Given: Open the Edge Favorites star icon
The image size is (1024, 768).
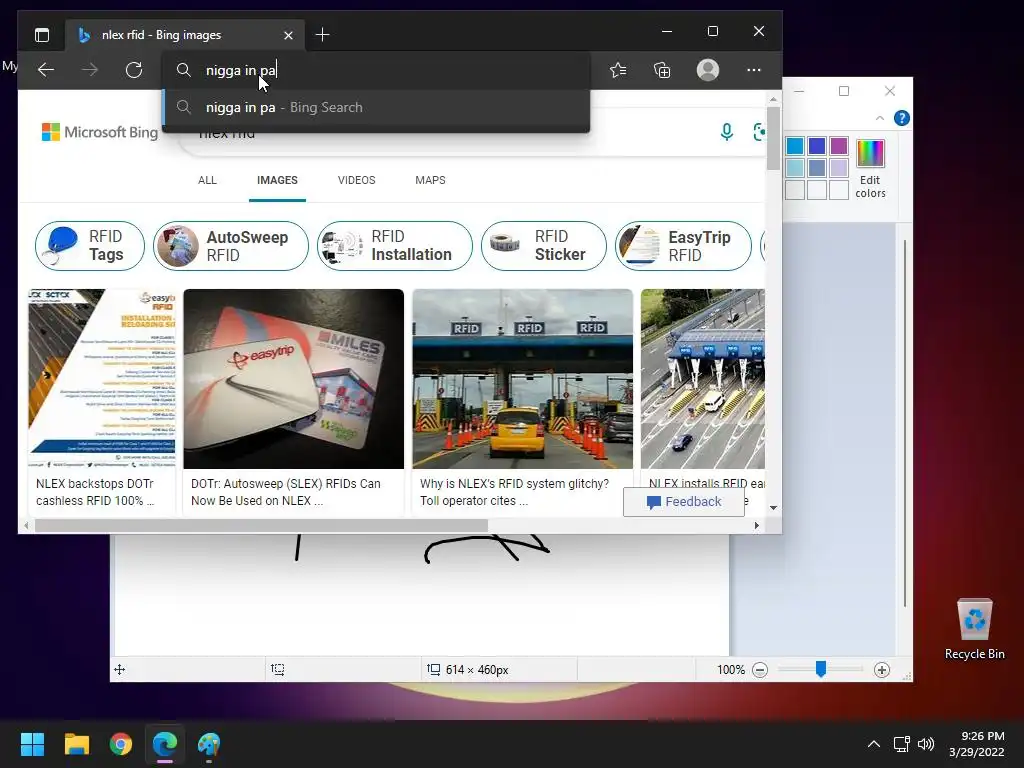Looking at the screenshot, I should point(618,70).
